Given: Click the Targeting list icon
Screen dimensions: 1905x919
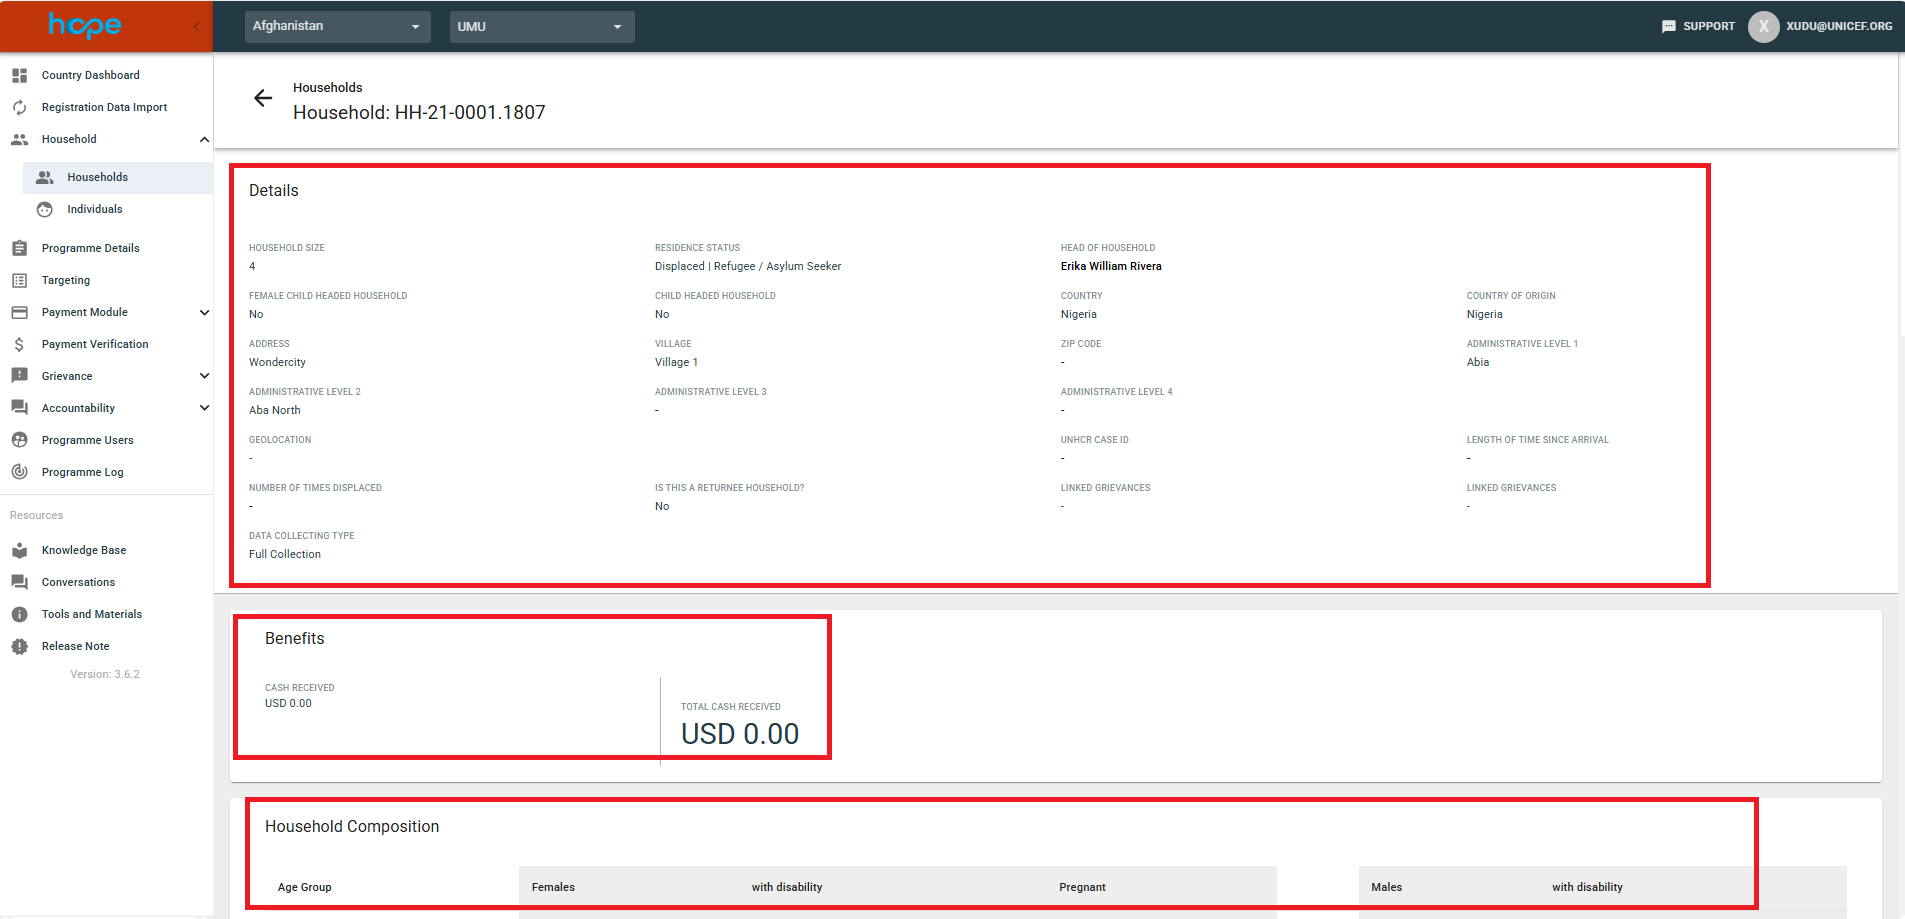Looking at the screenshot, I should (19, 280).
